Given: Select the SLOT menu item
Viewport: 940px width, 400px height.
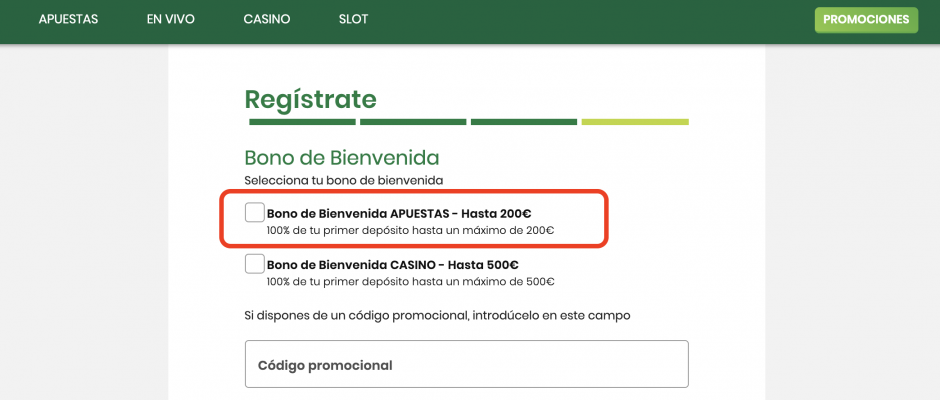Looking at the screenshot, I should point(353,19).
